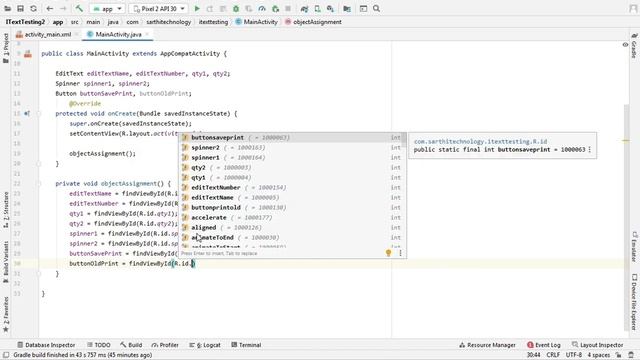Select spinner1 in the completion list
Screen dimensions: 640x360
click(291, 158)
